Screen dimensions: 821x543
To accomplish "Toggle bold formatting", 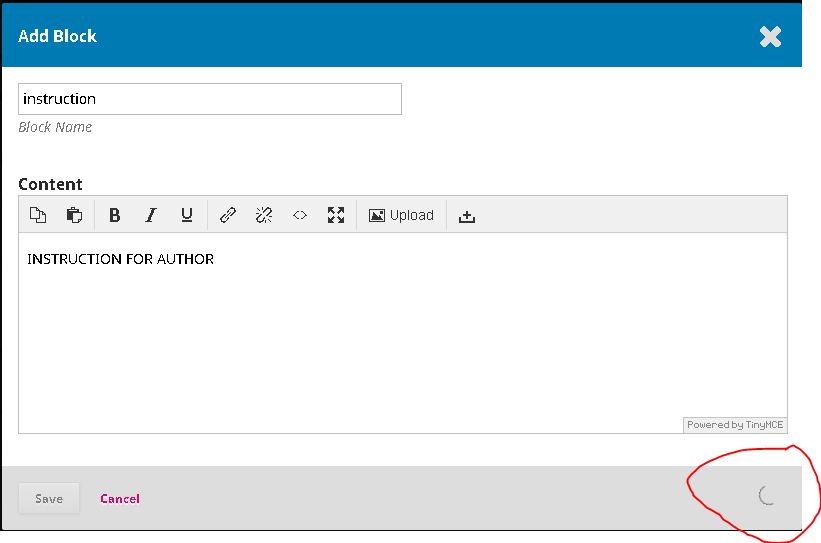I will [114, 215].
